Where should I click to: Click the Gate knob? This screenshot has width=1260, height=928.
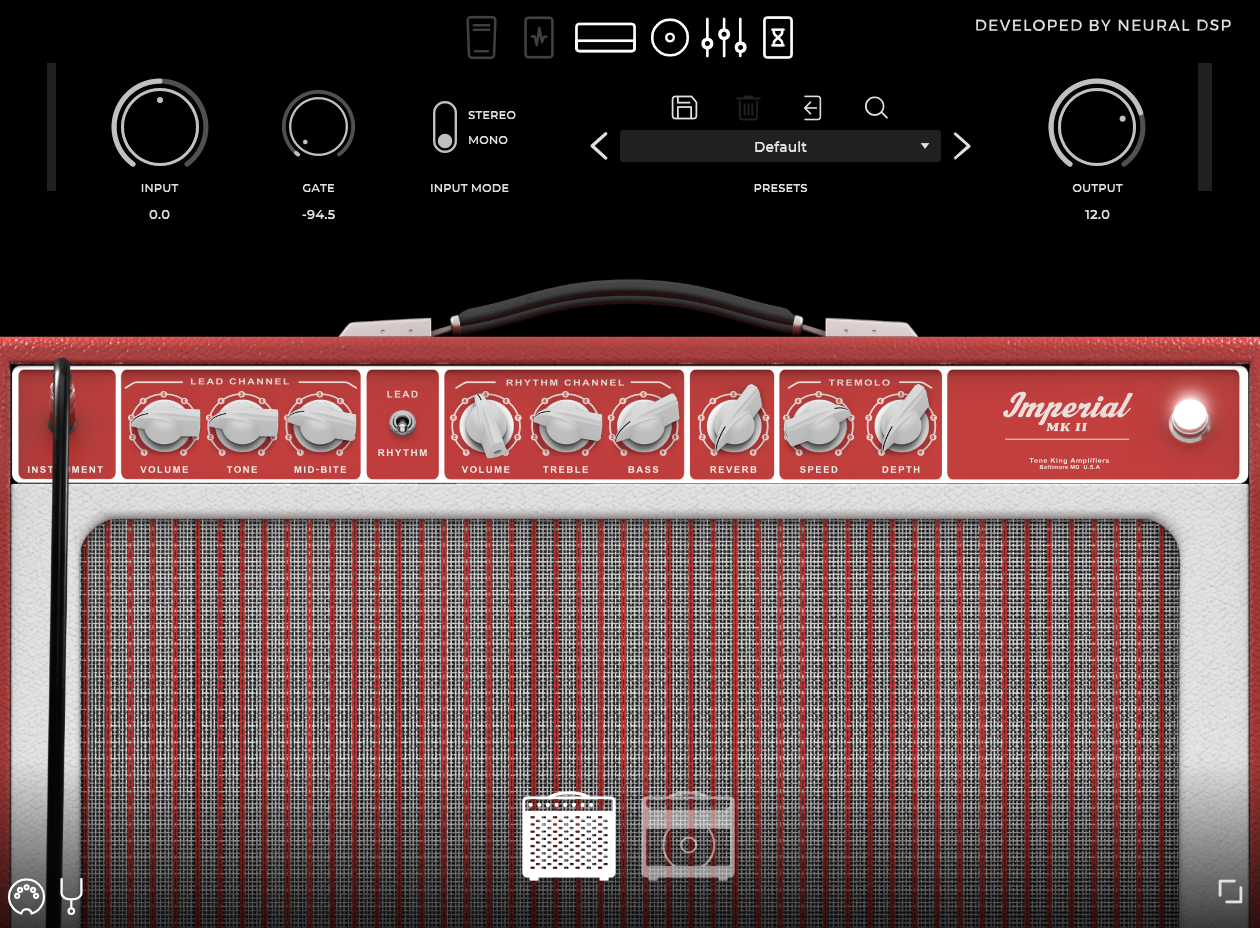(318, 127)
